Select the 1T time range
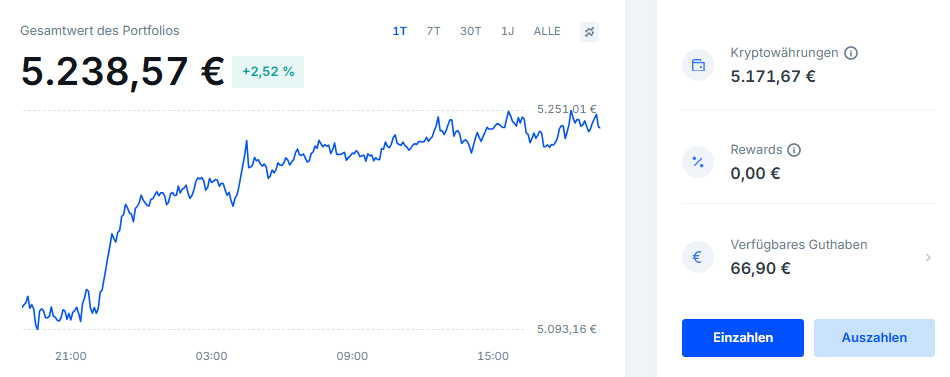The image size is (950, 377). click(399, 32)
